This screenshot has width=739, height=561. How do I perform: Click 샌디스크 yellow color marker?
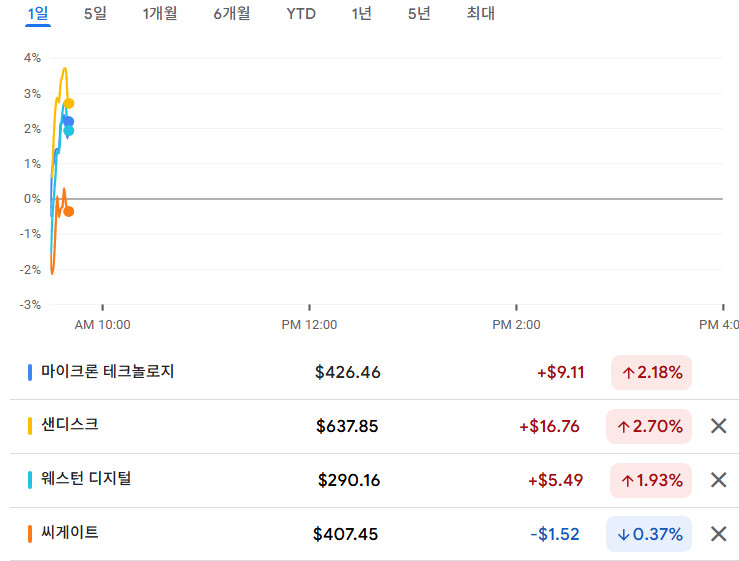[x=30, y=426]
